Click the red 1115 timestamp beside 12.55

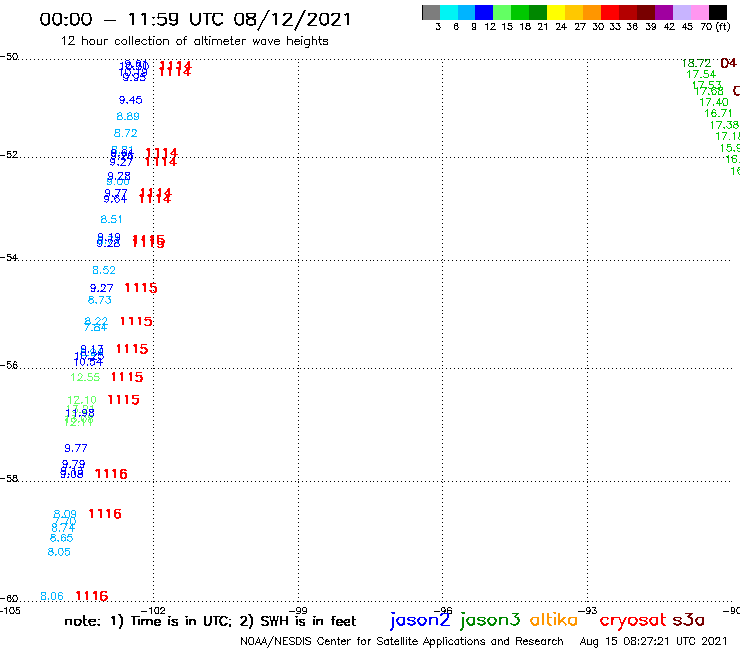127,377
